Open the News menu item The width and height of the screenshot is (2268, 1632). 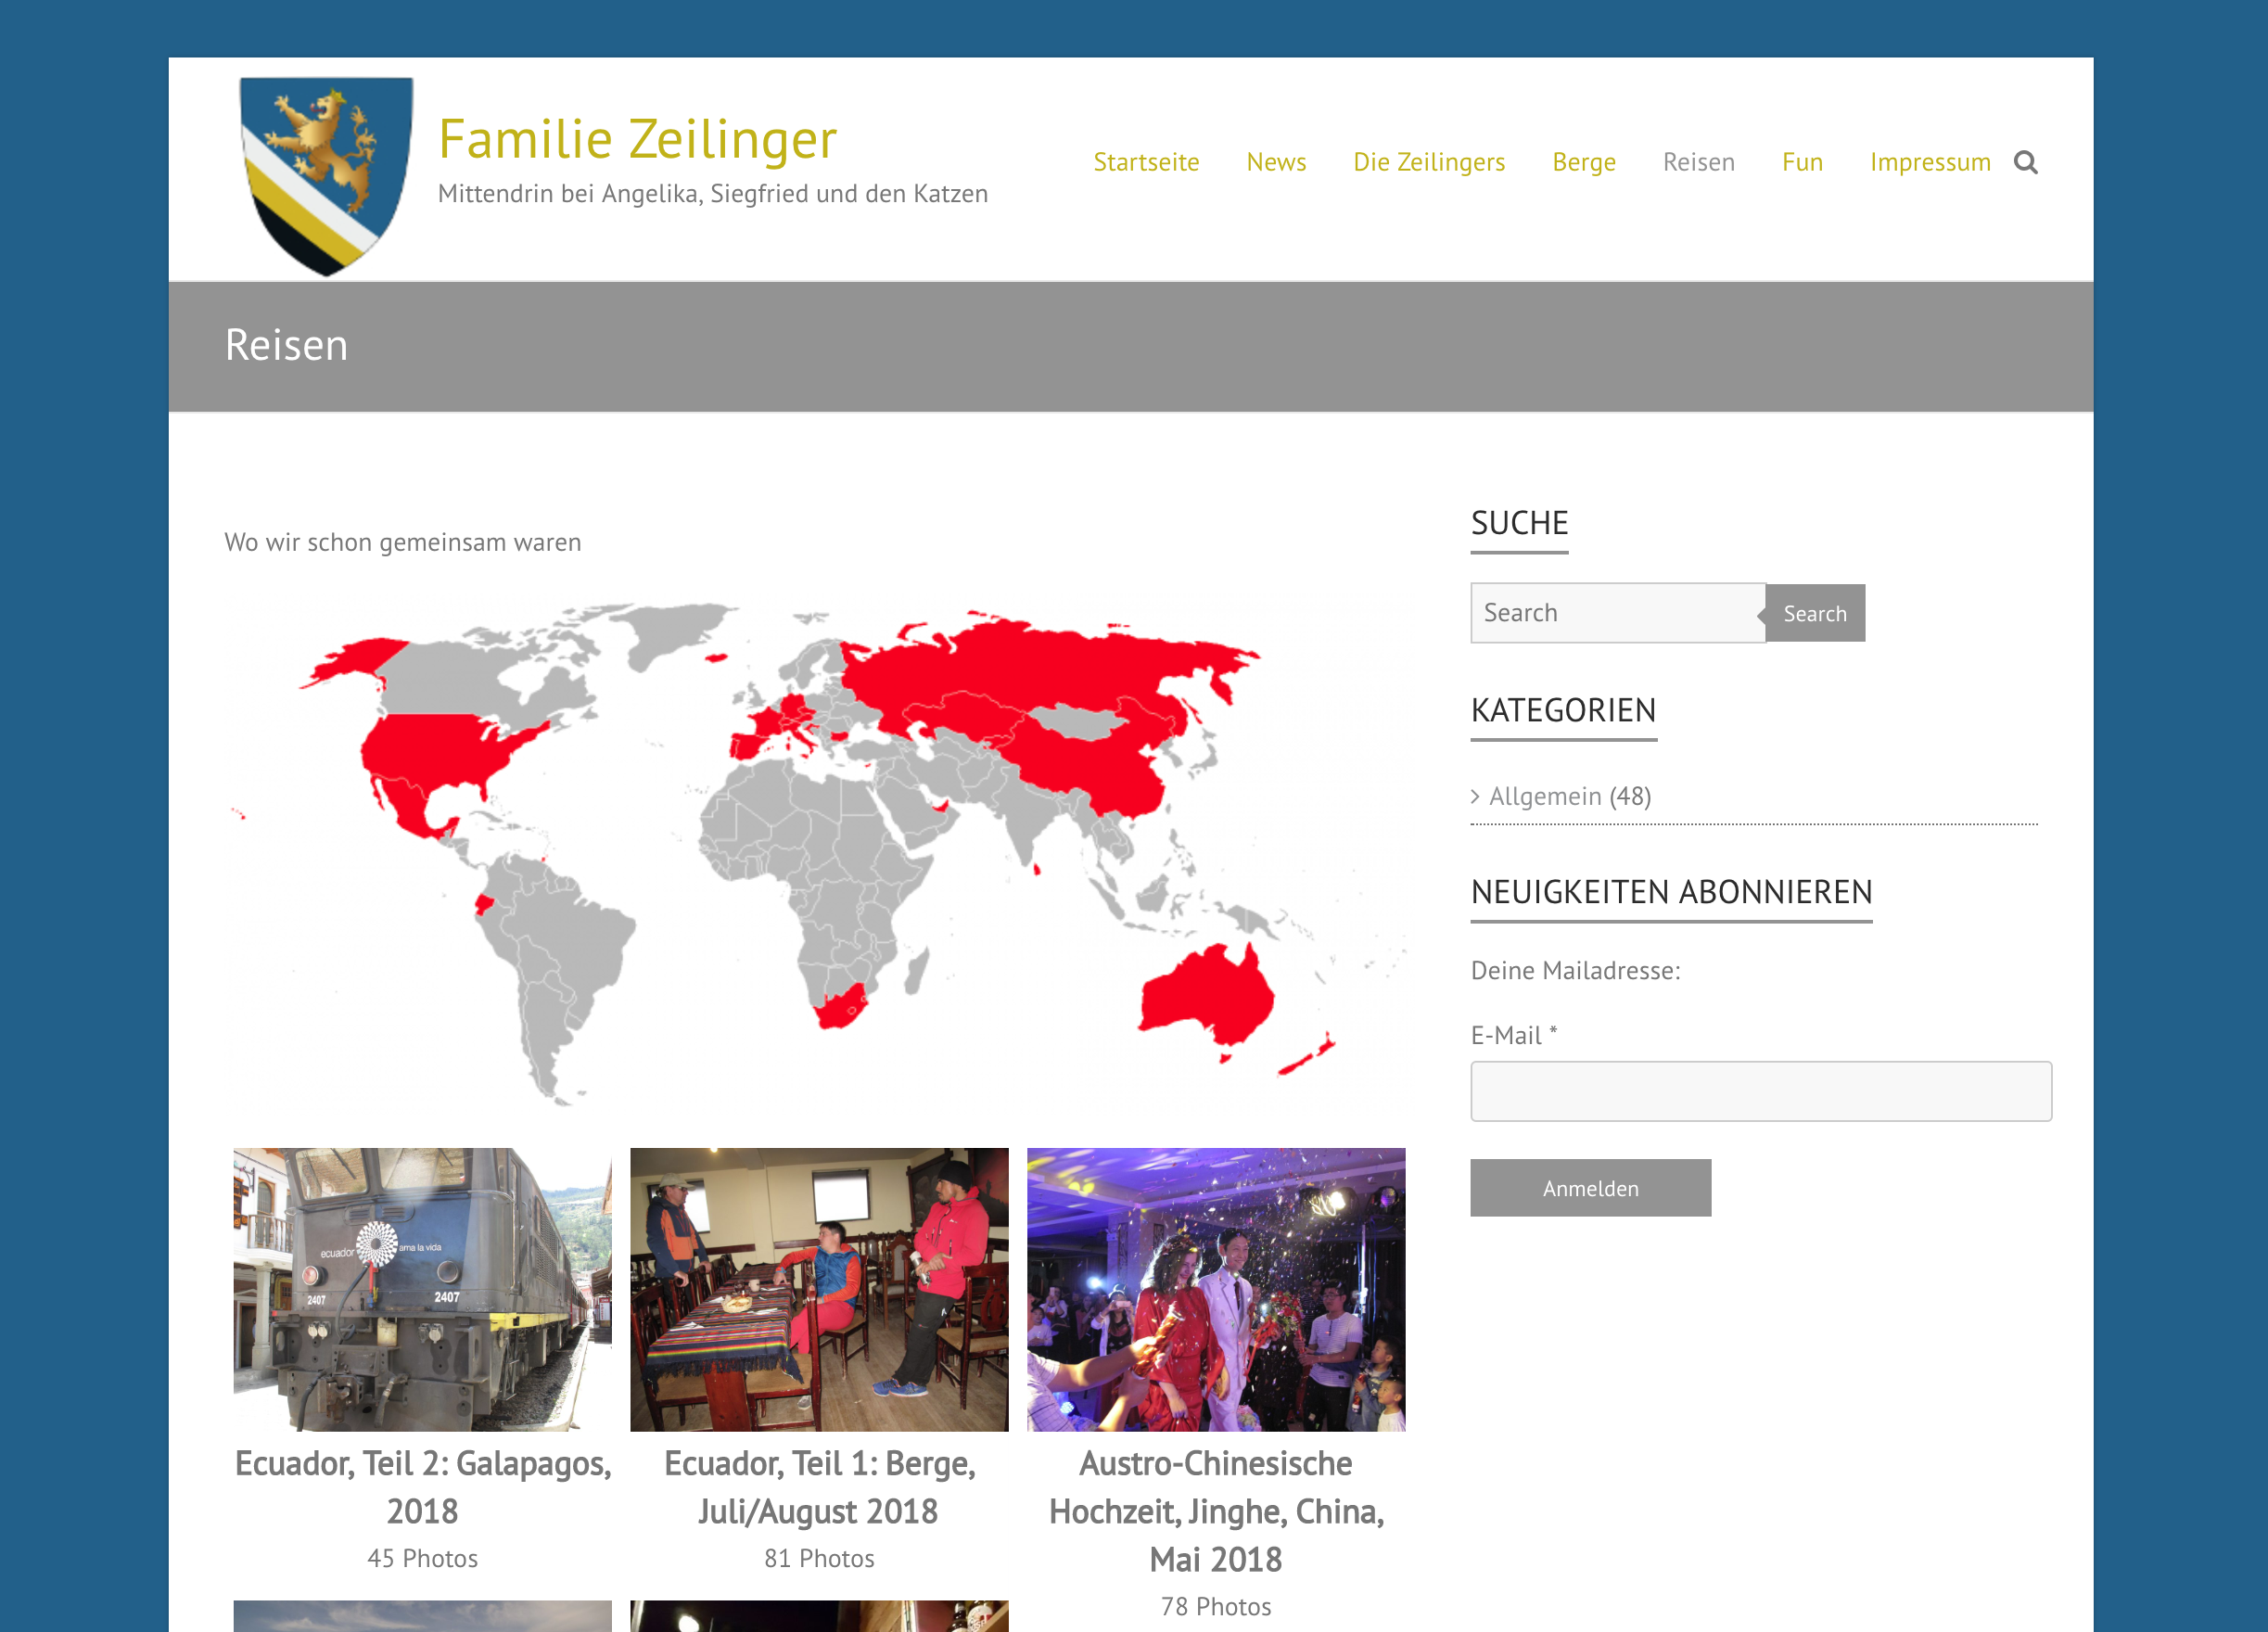[x=1276, y=162]
